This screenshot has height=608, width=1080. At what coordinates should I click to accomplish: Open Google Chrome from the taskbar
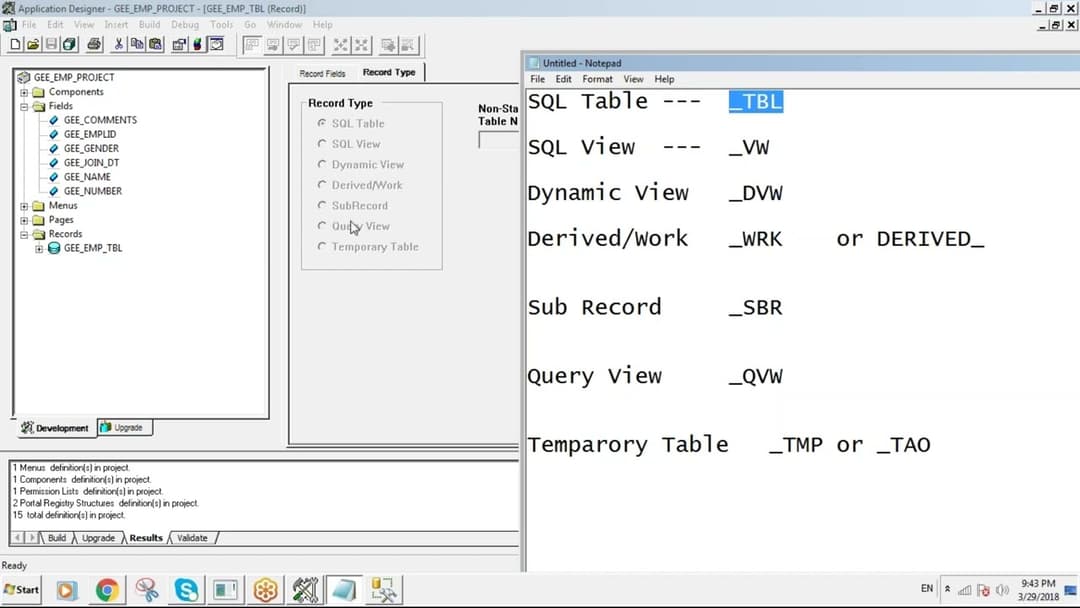click(x=107, y=590)
